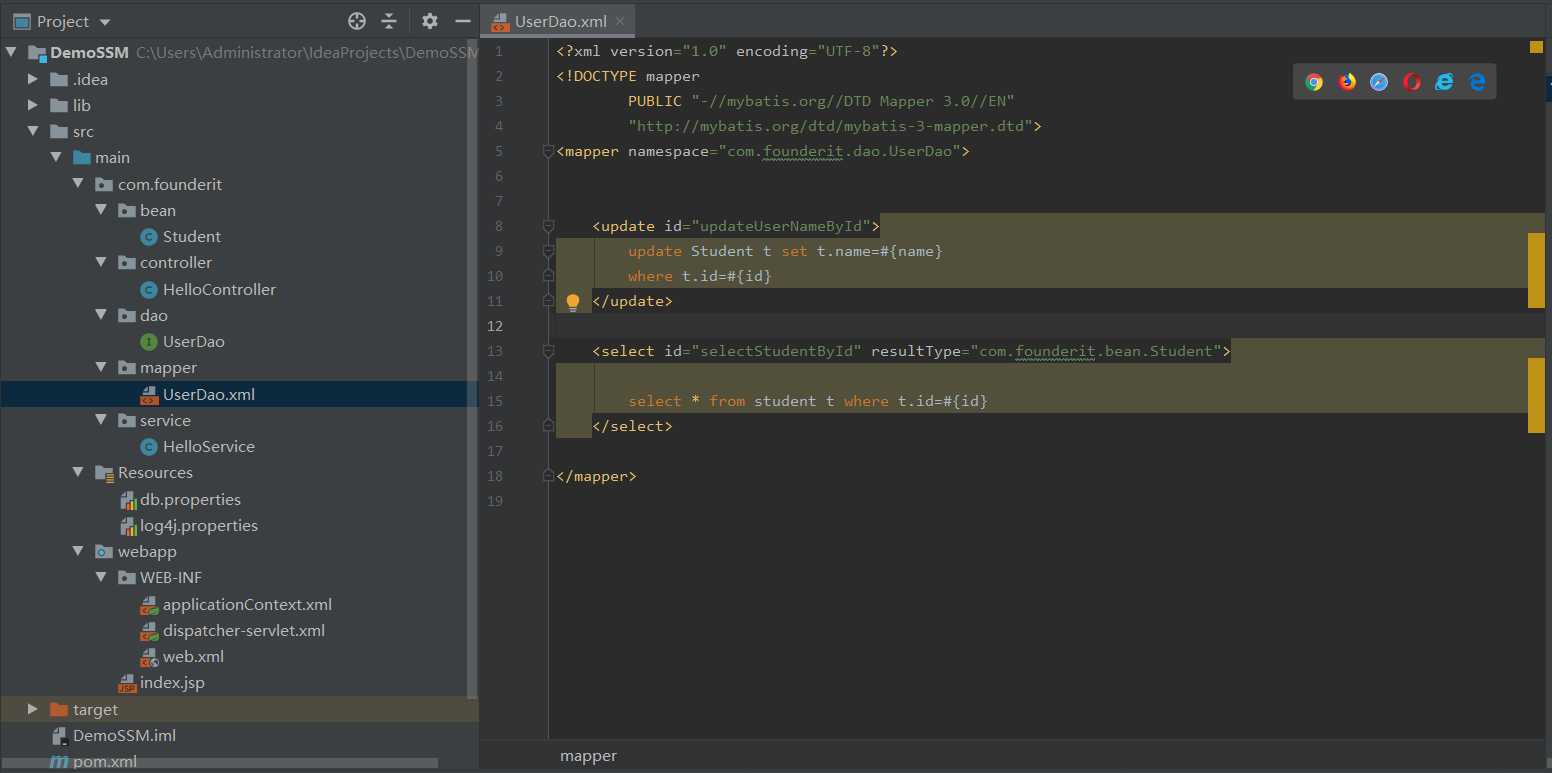Screen dimensions: 1552x773
Task: Click the mapper breadcrumb at bottom
Action: coord(588,756)
